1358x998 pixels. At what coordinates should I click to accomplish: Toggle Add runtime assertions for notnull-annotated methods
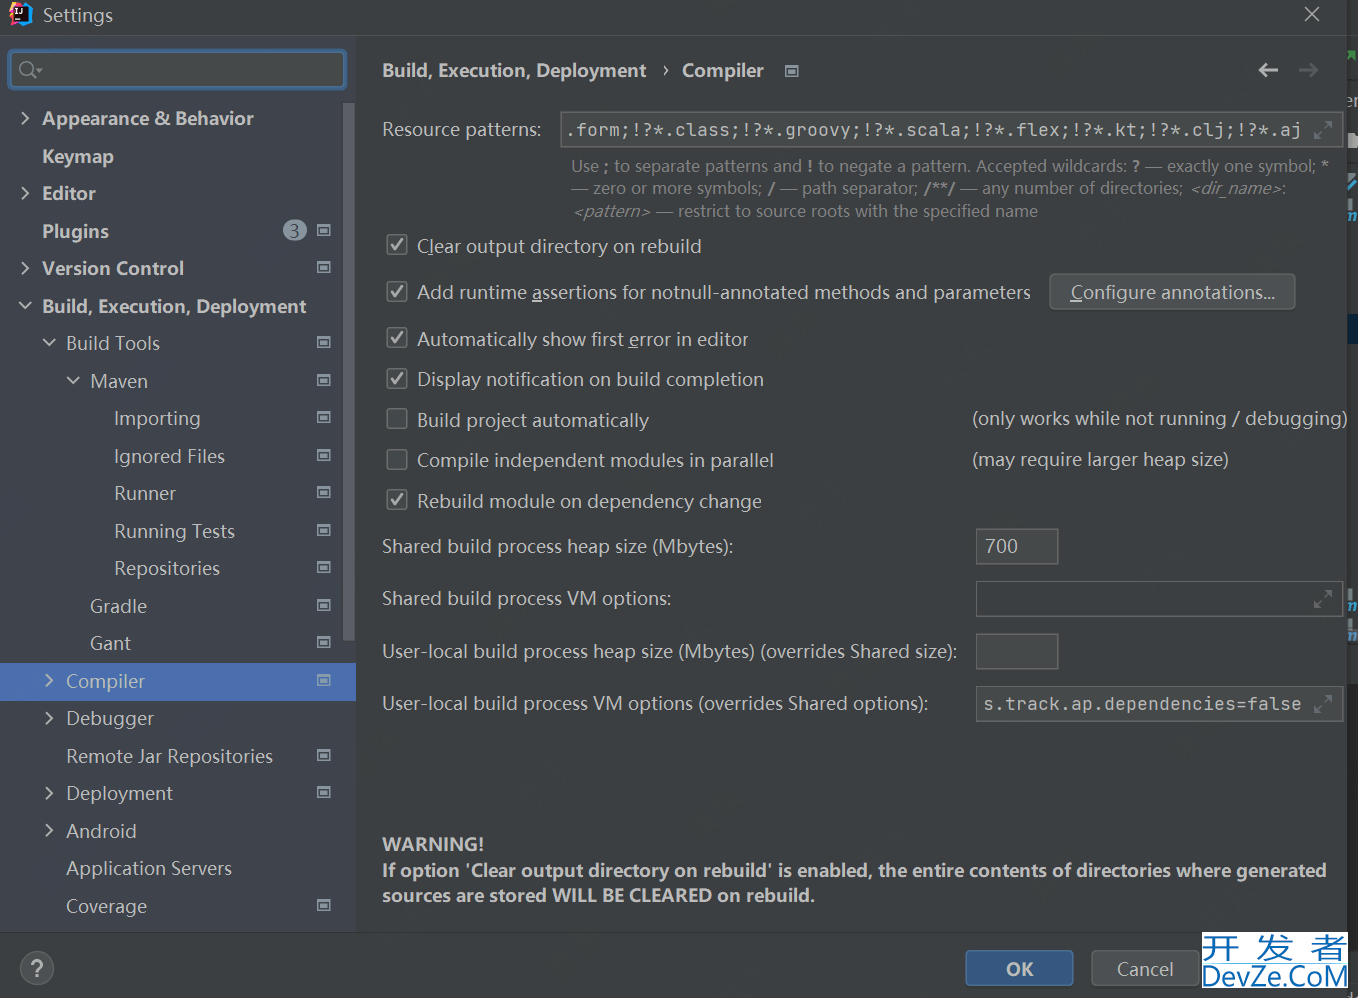[x=397, y=291]
